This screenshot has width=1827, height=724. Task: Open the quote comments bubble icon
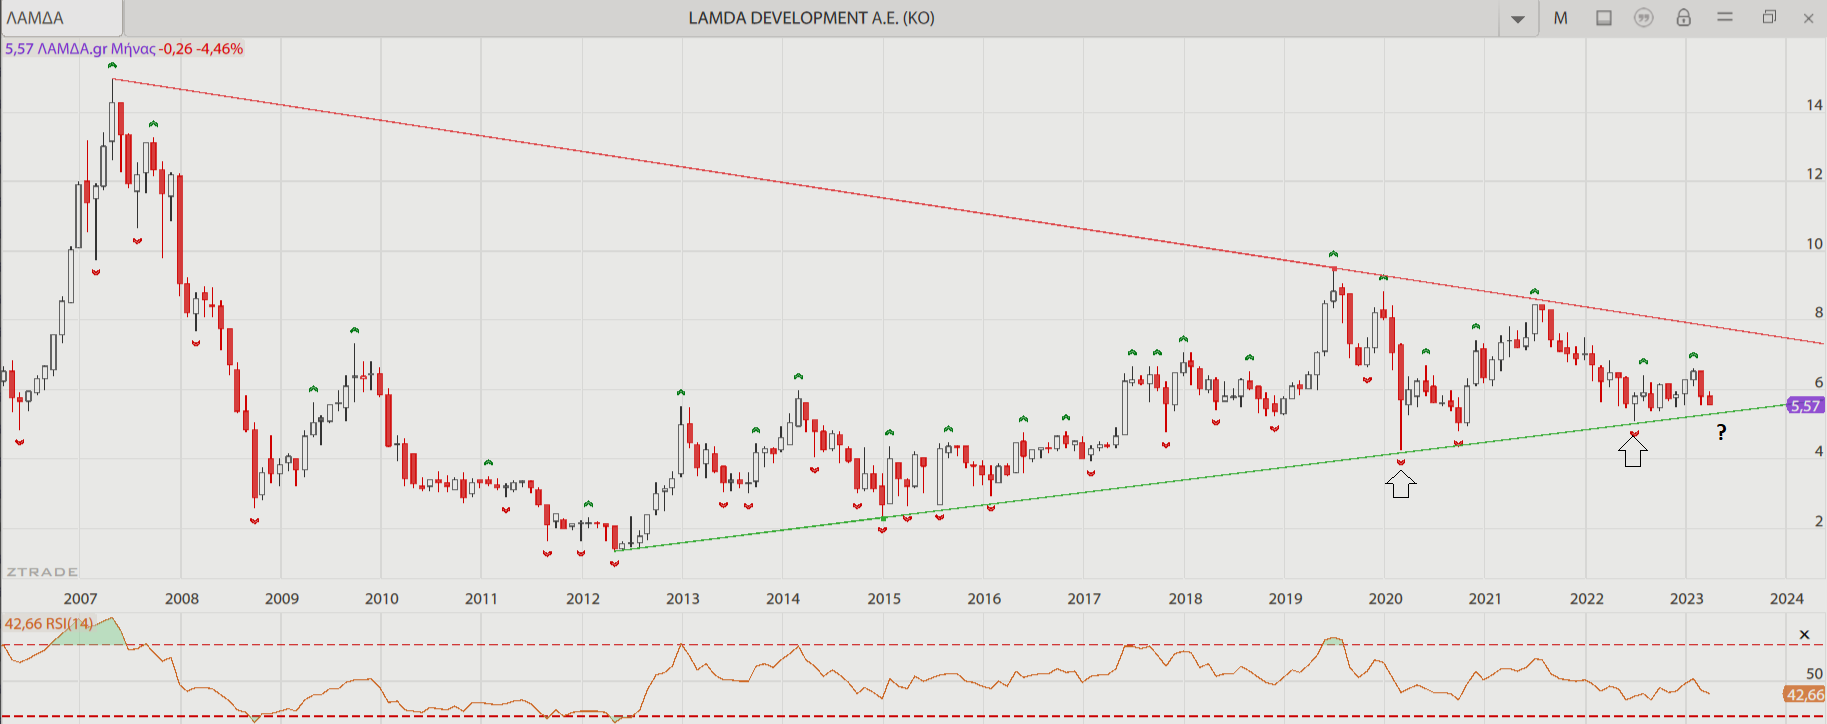point(1644,18)
